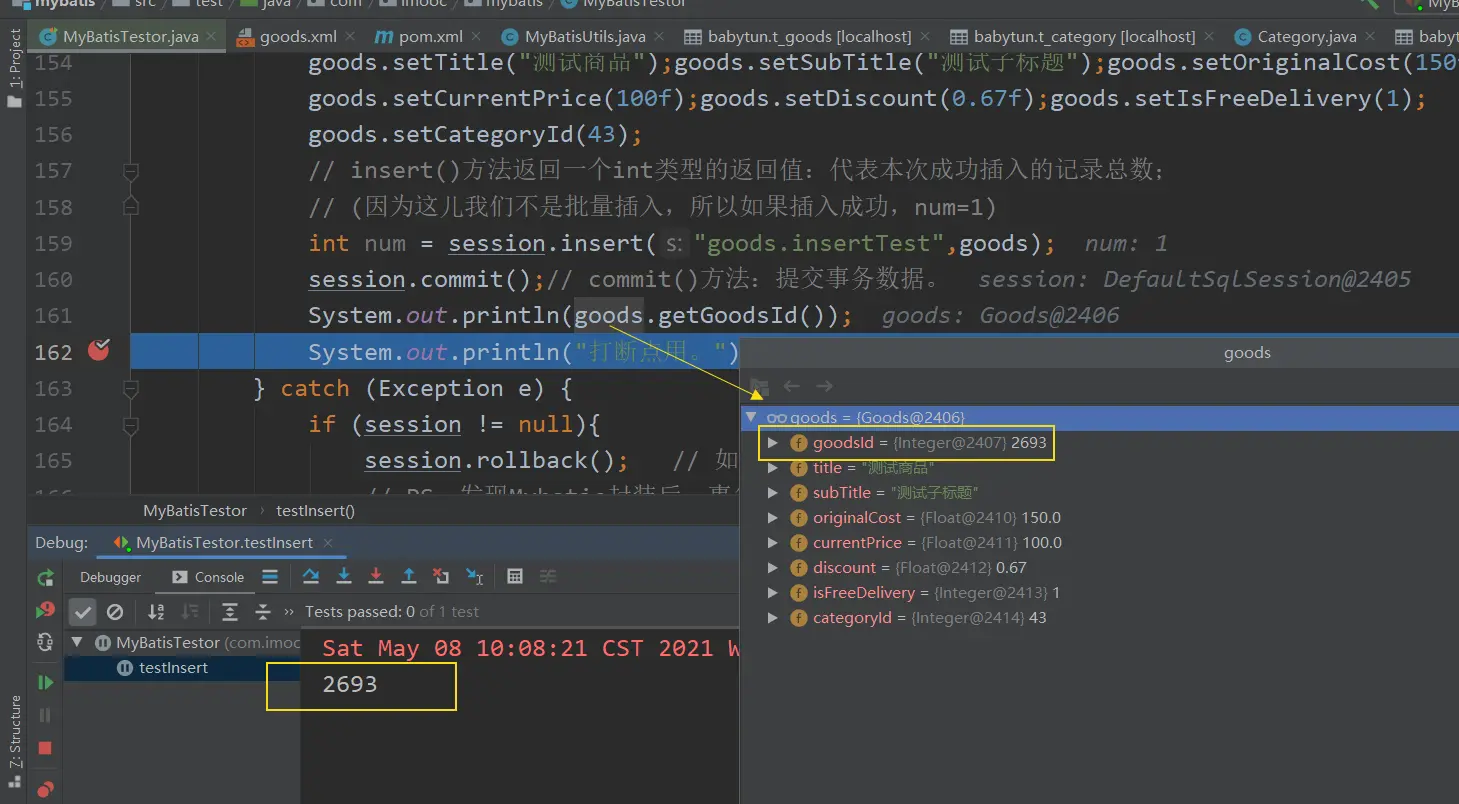Open the debug layout settings icon beside Console
The image size is (1459, 804).
tap(270, 576)
